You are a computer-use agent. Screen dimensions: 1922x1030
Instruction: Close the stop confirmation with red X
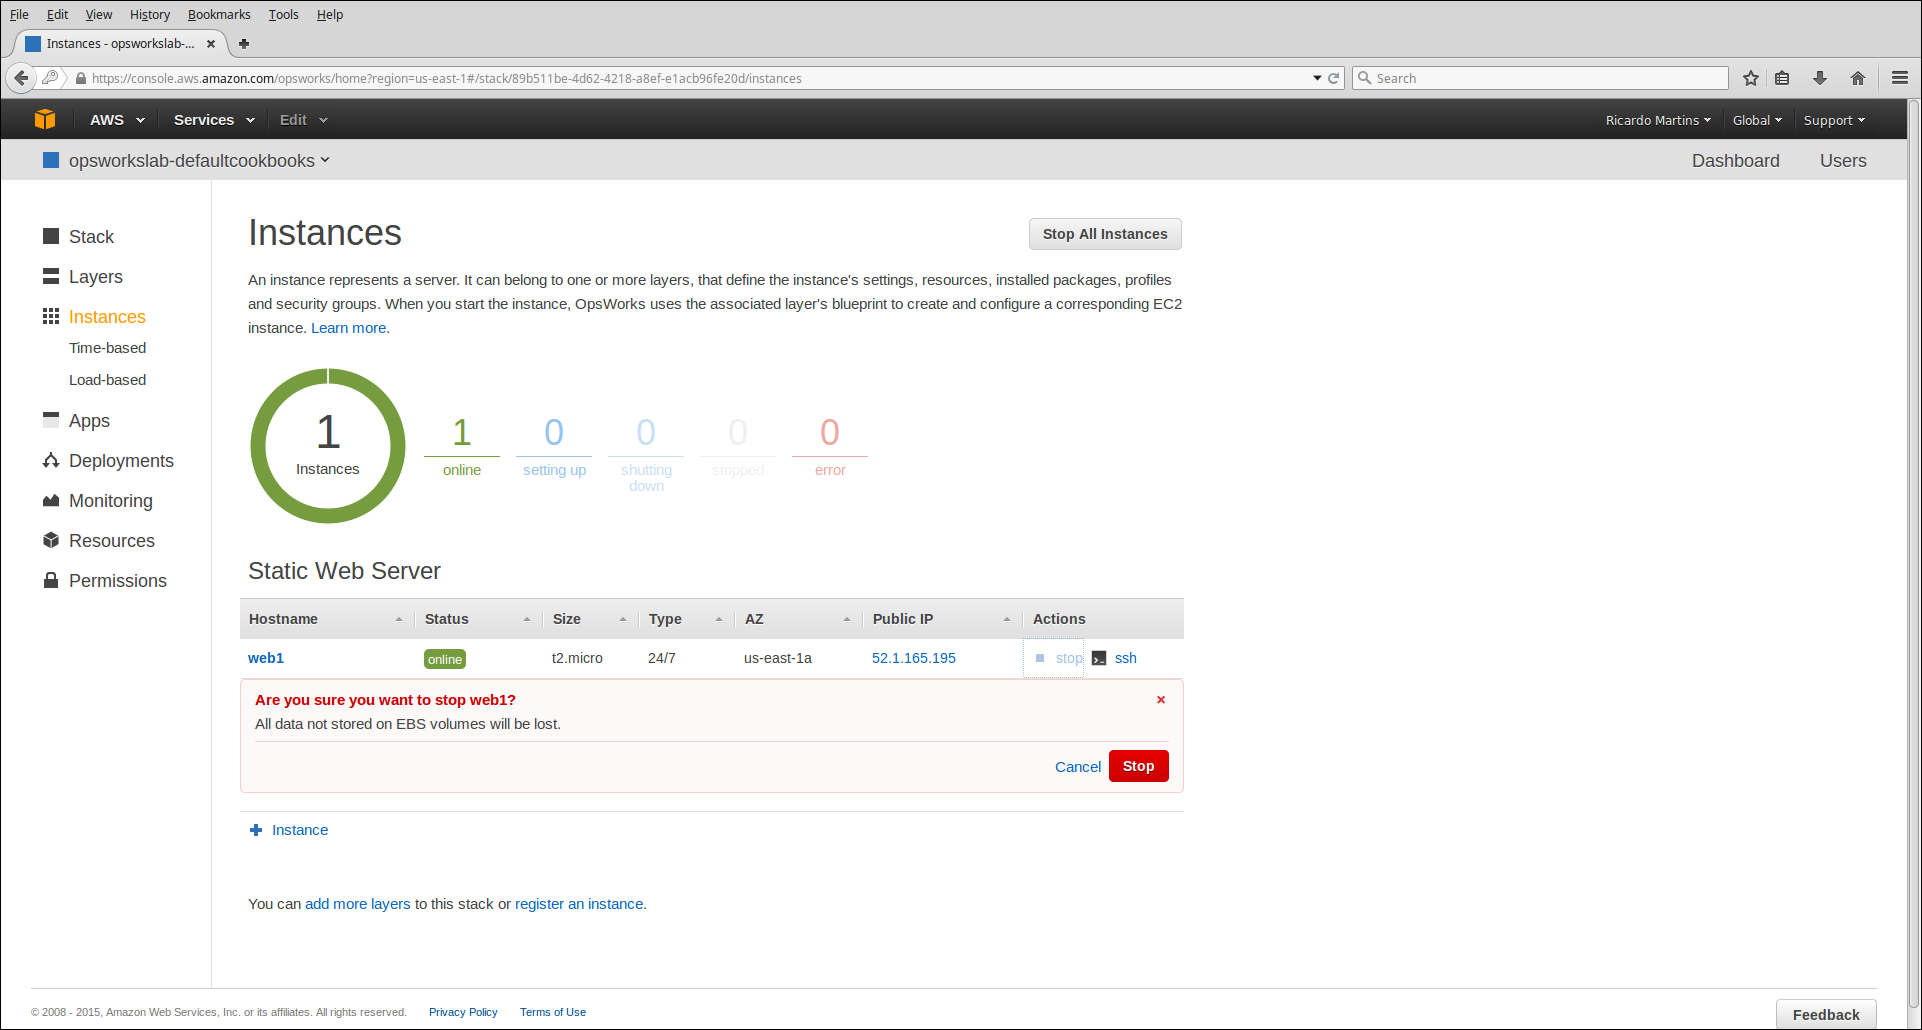[x=1161, y=700]
